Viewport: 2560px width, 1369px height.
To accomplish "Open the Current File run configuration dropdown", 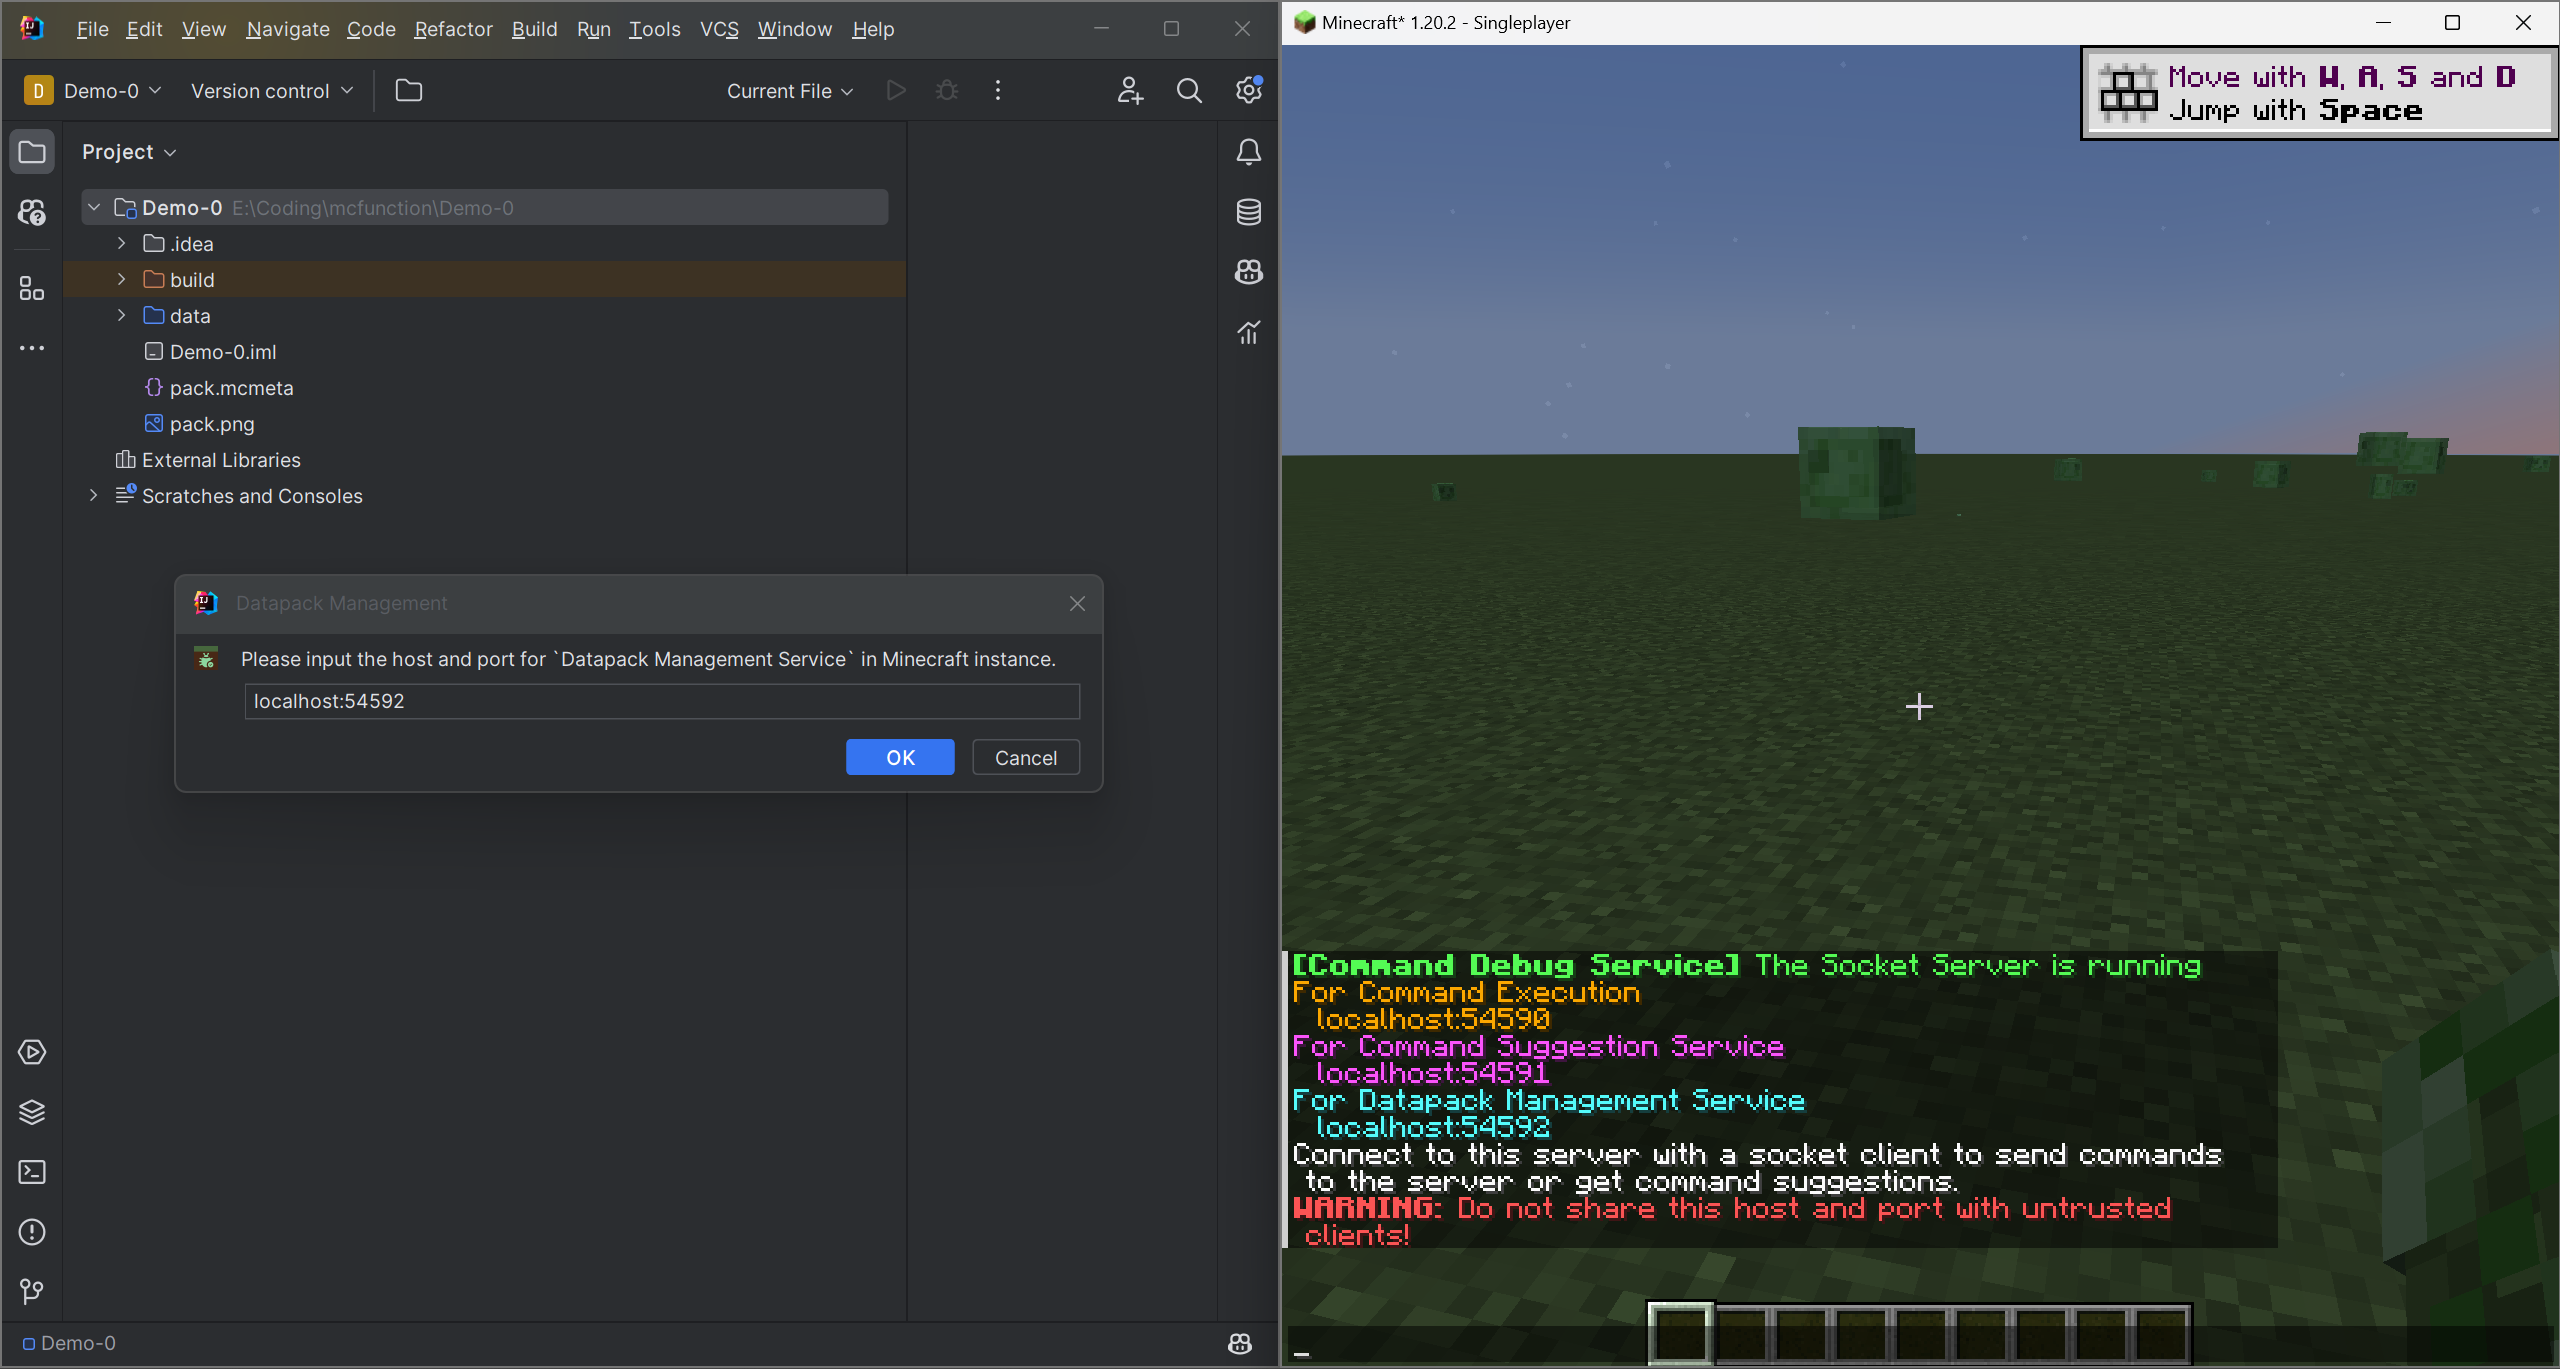I will (x=790, y=91).
